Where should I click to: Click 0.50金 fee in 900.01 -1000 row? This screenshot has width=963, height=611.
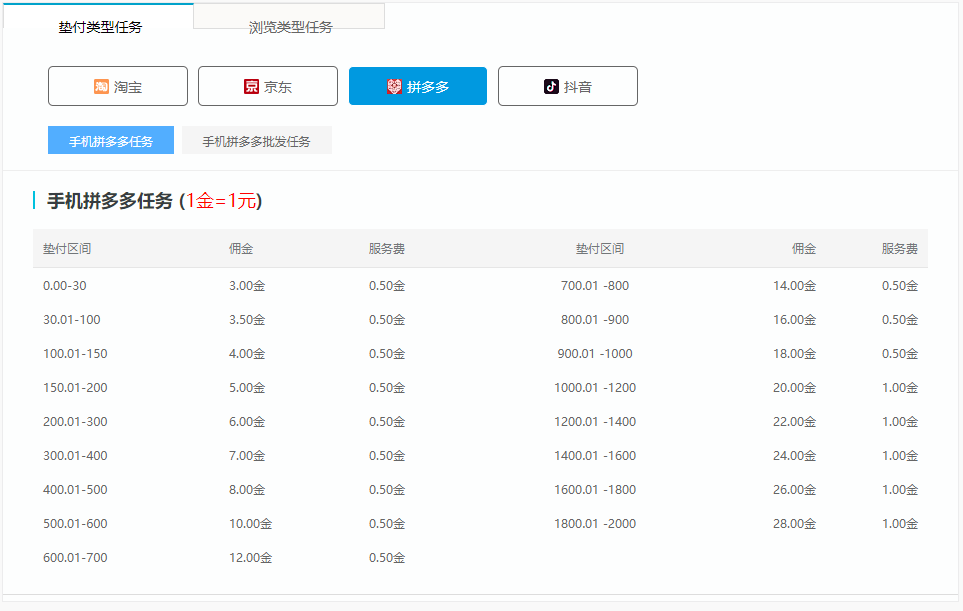(900, 354)
